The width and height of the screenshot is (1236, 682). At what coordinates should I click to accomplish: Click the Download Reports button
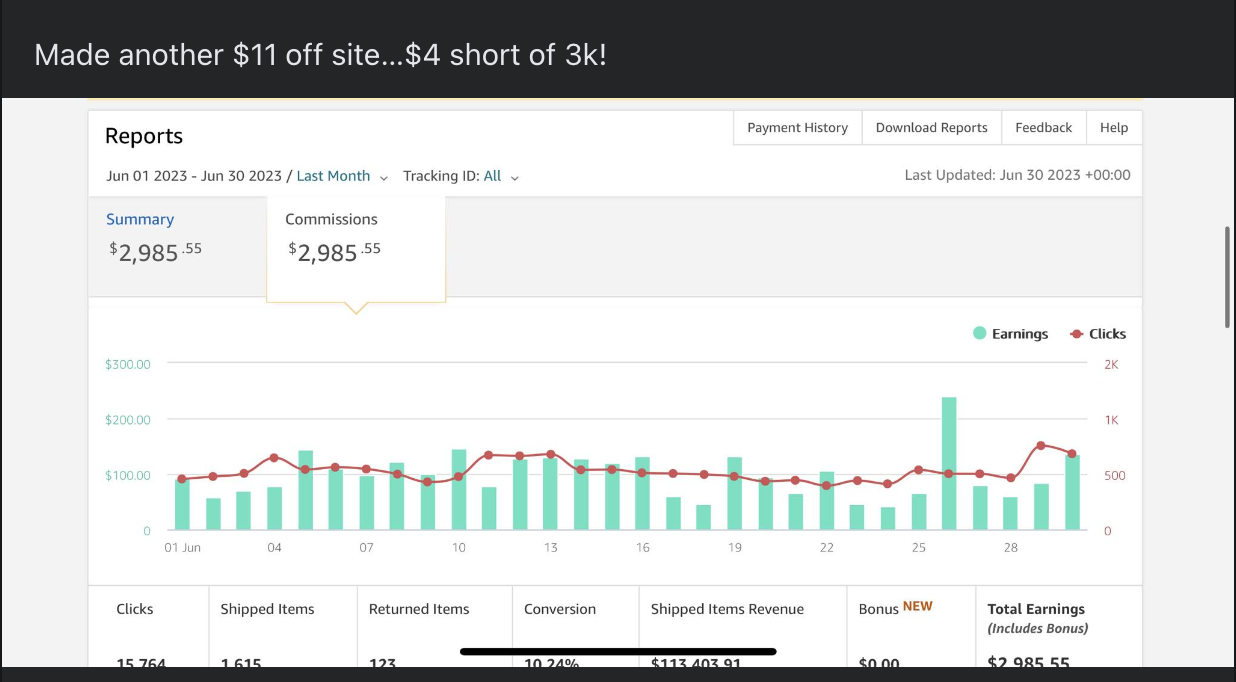coord(931,128)
